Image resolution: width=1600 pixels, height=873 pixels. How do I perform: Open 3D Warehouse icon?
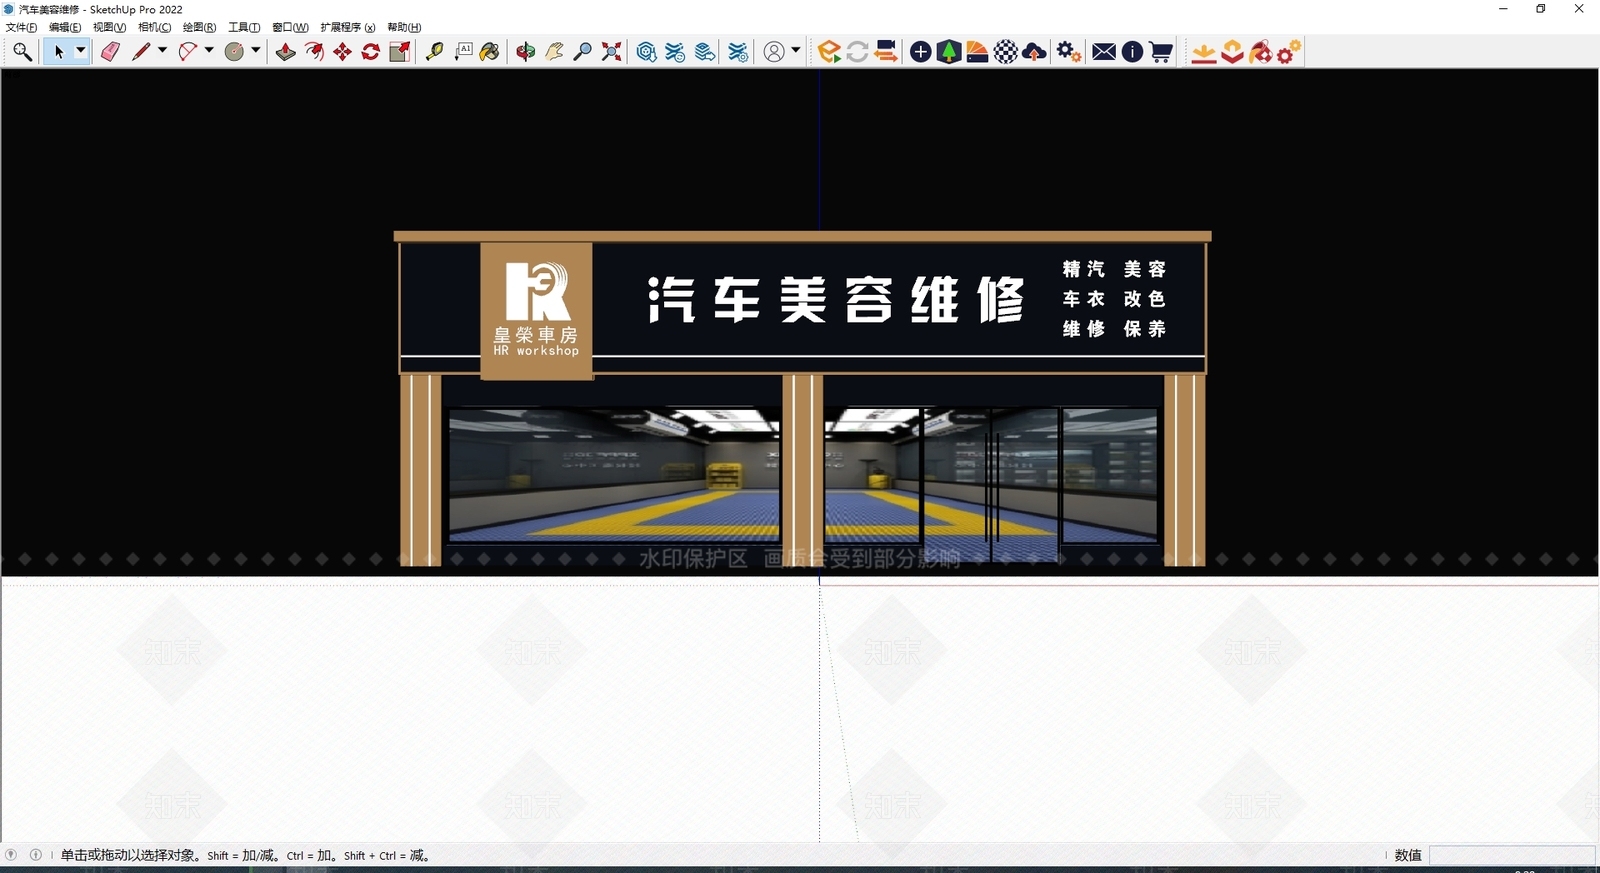pyautogui.click(x=646, y=52)
